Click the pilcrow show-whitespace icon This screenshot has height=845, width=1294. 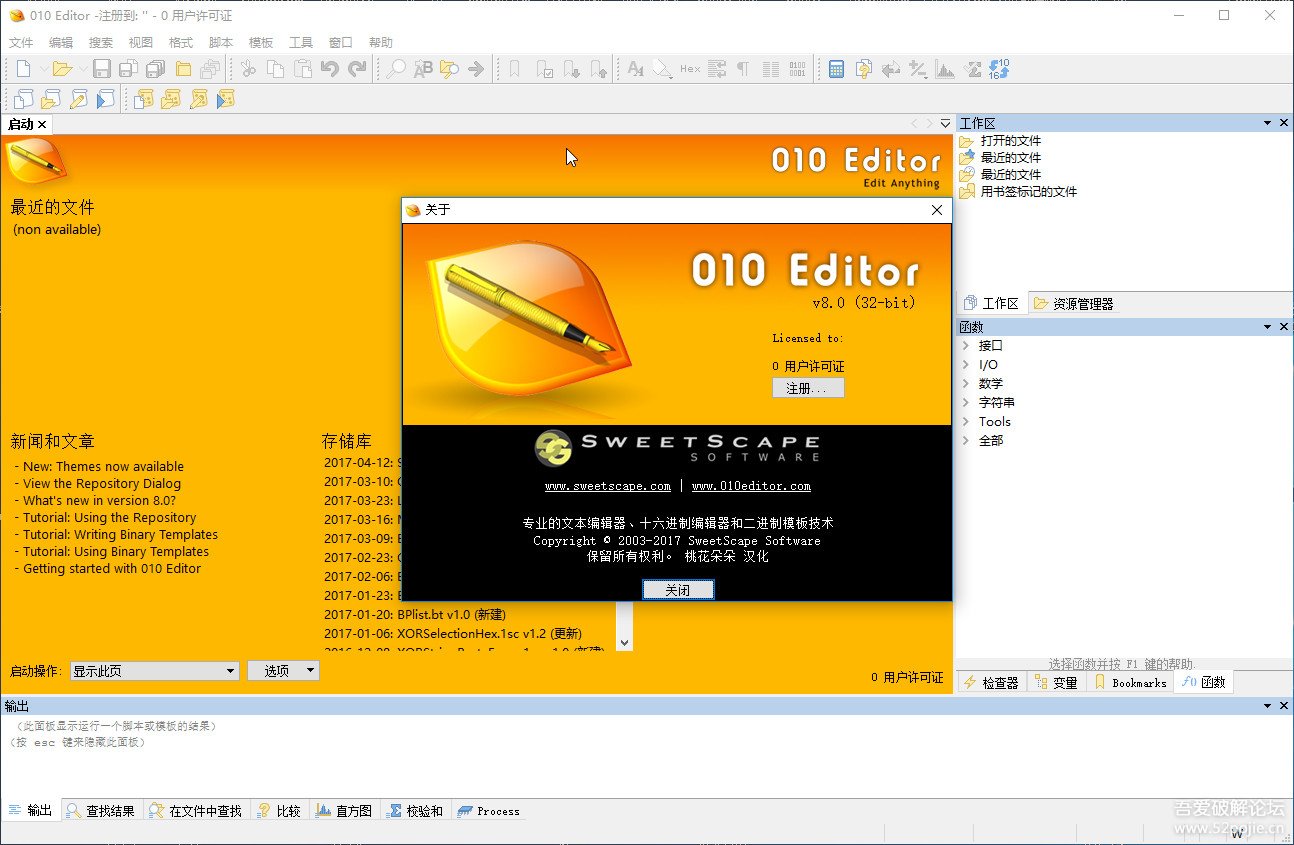pos(743,69)
